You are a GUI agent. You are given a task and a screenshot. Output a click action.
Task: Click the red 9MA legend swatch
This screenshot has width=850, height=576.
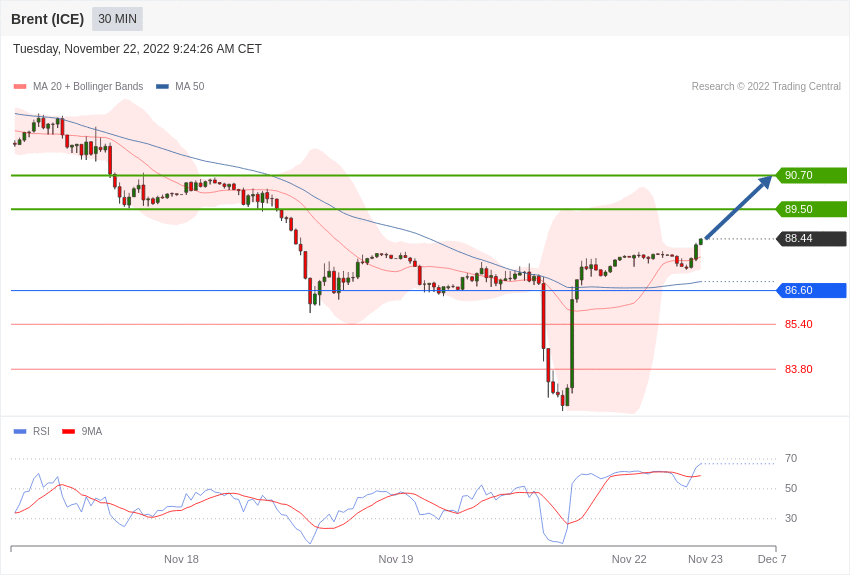point(69,432)
